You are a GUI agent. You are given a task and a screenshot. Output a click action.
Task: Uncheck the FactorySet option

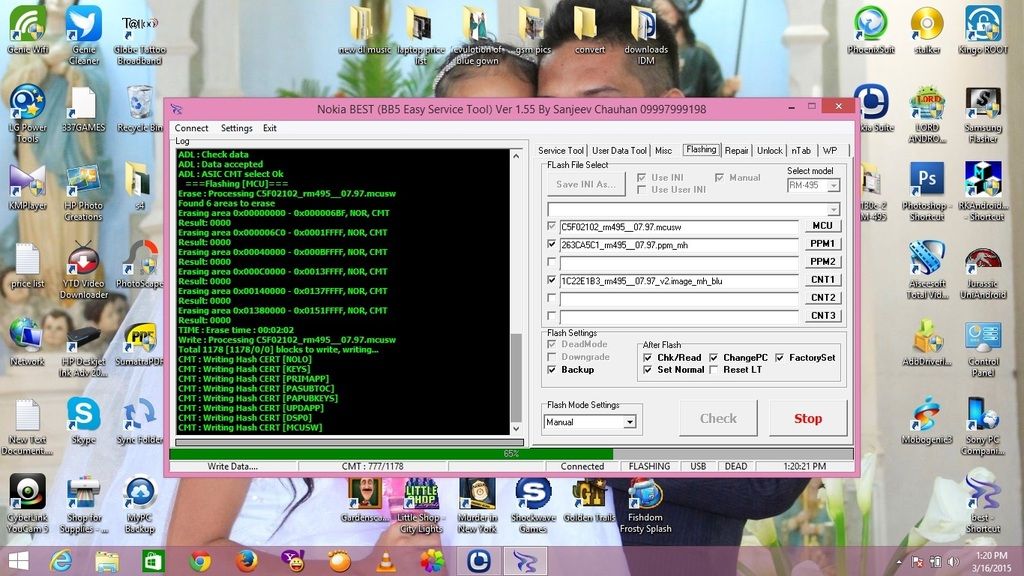(780, 358)
